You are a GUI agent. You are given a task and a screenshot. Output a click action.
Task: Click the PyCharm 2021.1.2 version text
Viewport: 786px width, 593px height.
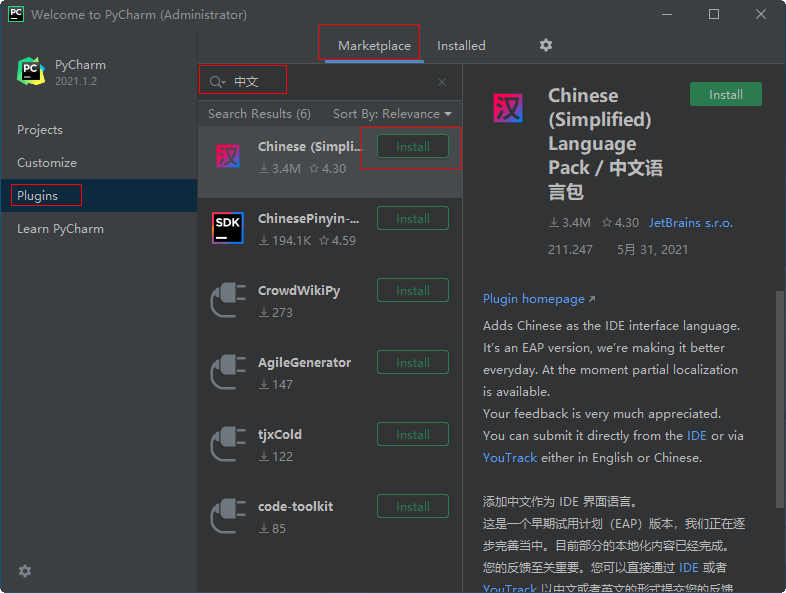click(x=76, y=81)
